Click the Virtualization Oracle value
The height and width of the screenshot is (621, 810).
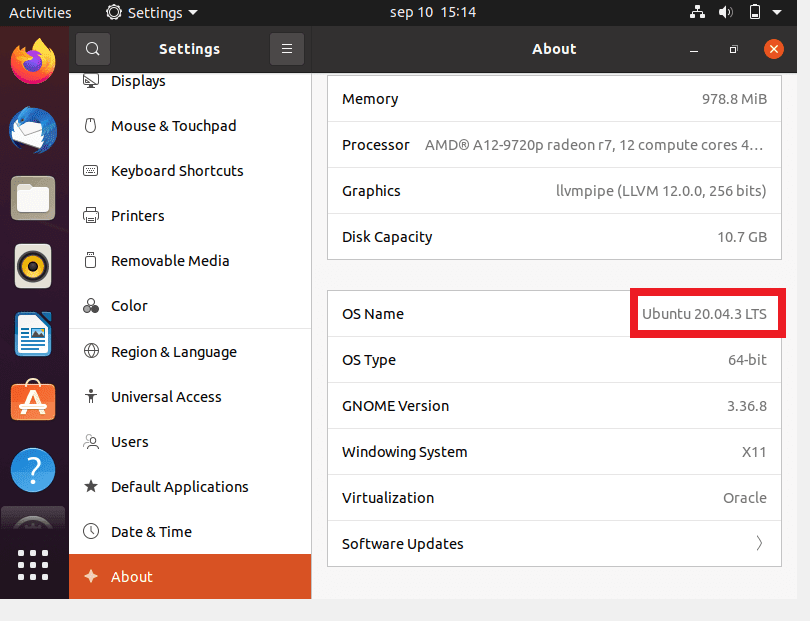pos(744,498)
